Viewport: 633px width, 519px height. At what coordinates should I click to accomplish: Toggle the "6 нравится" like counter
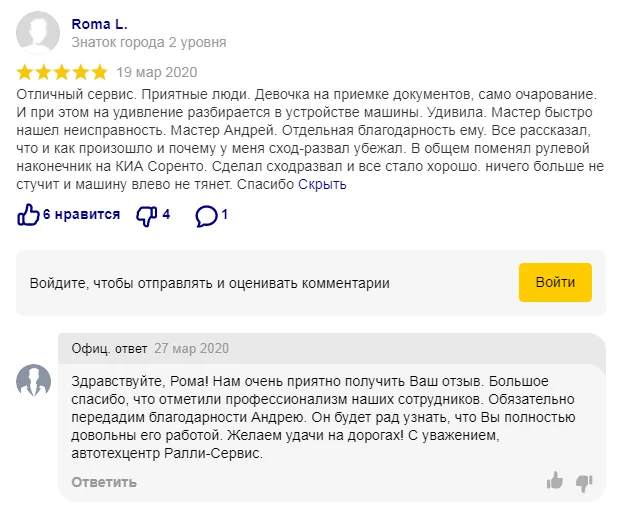click(x=81, y=215)
